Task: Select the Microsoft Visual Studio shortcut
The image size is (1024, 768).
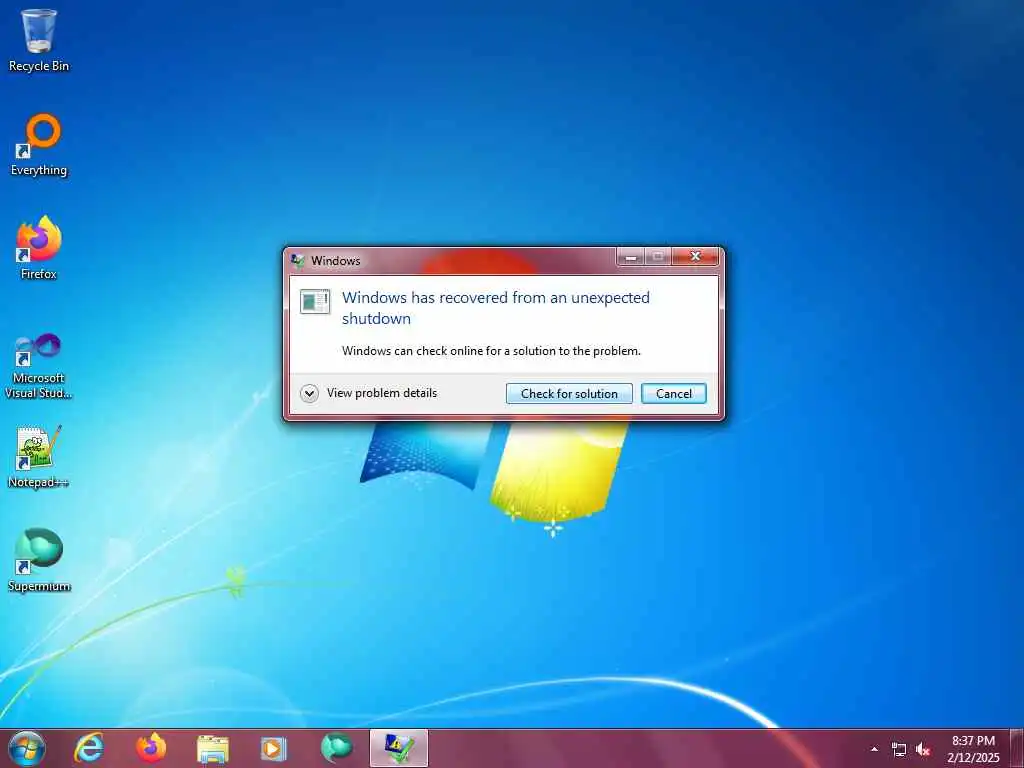Action: coord(39,366)
